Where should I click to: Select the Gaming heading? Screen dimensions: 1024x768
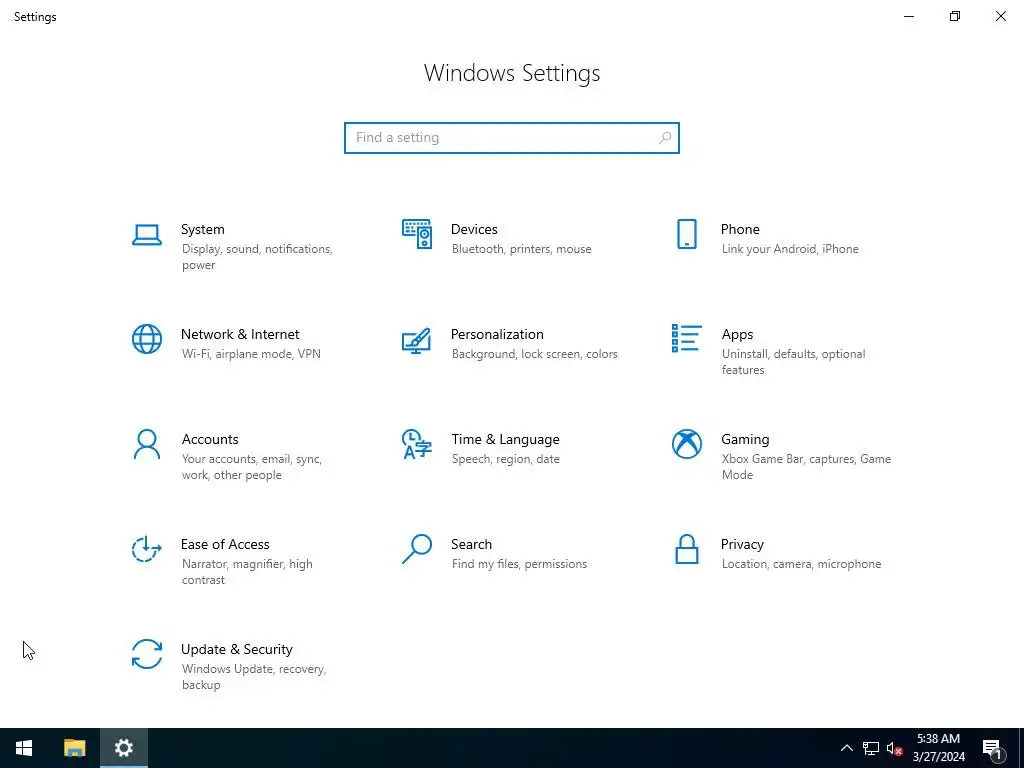tap(745, 440)
